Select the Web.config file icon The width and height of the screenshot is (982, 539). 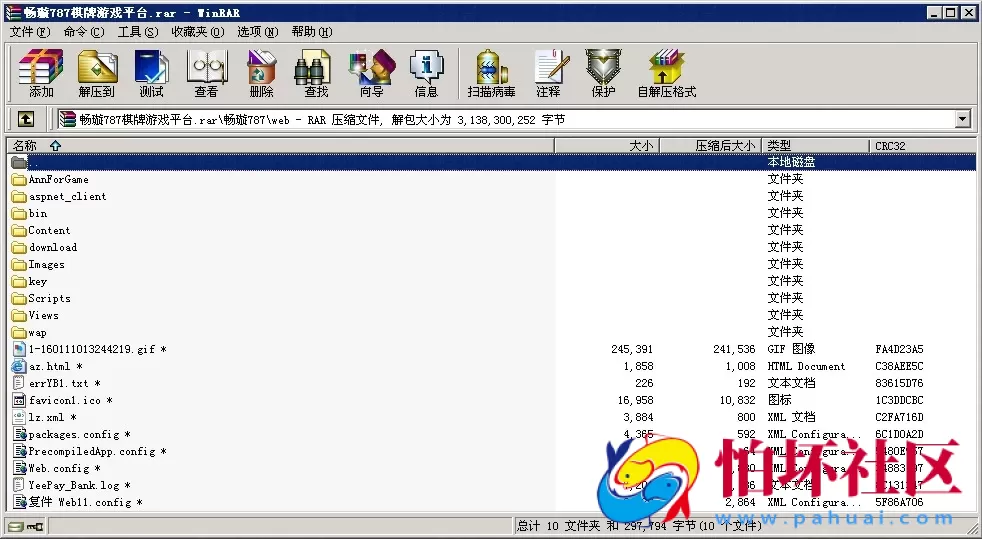pos(19,468)
